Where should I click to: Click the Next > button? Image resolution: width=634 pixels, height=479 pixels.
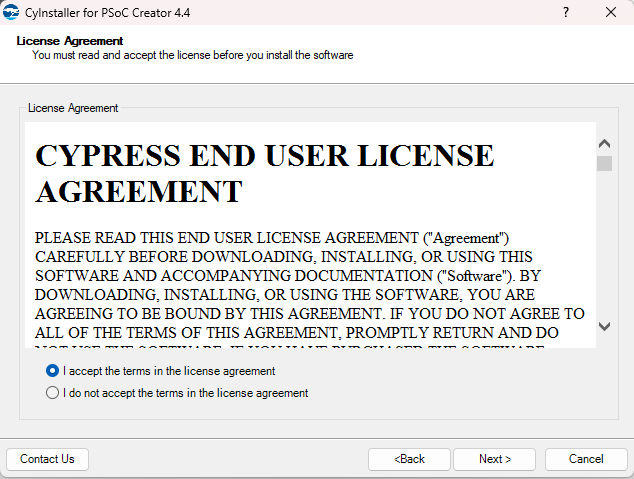tap(495, 459)
